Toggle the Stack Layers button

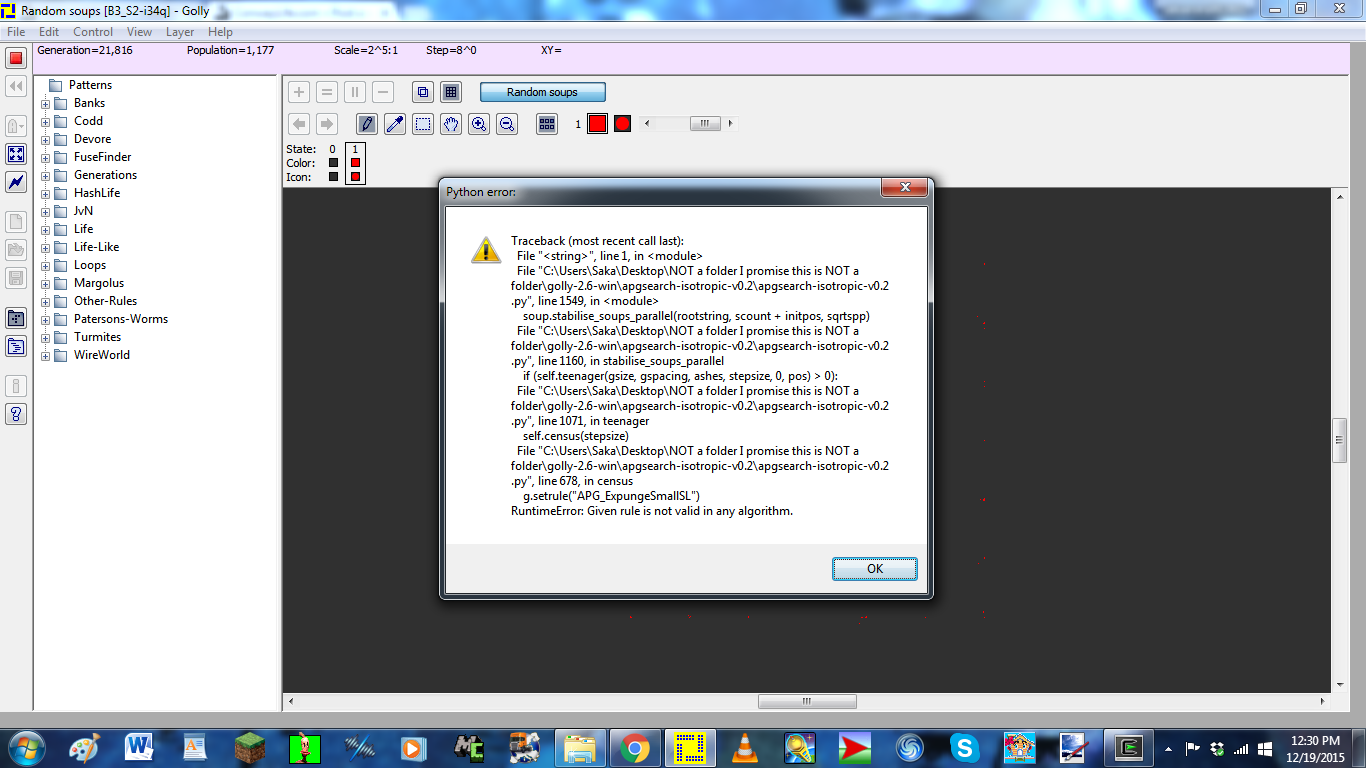coord(423,92)
